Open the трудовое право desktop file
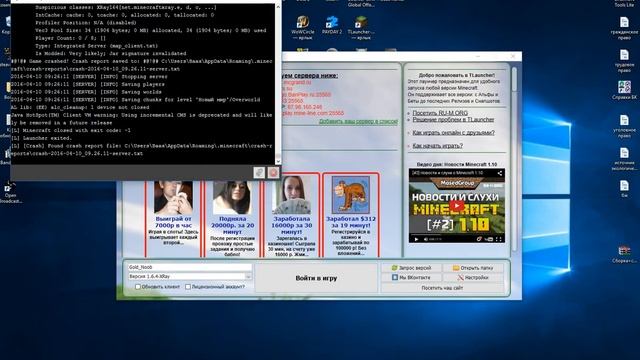This screenshot has height=360, width=640. coord(624,60)
